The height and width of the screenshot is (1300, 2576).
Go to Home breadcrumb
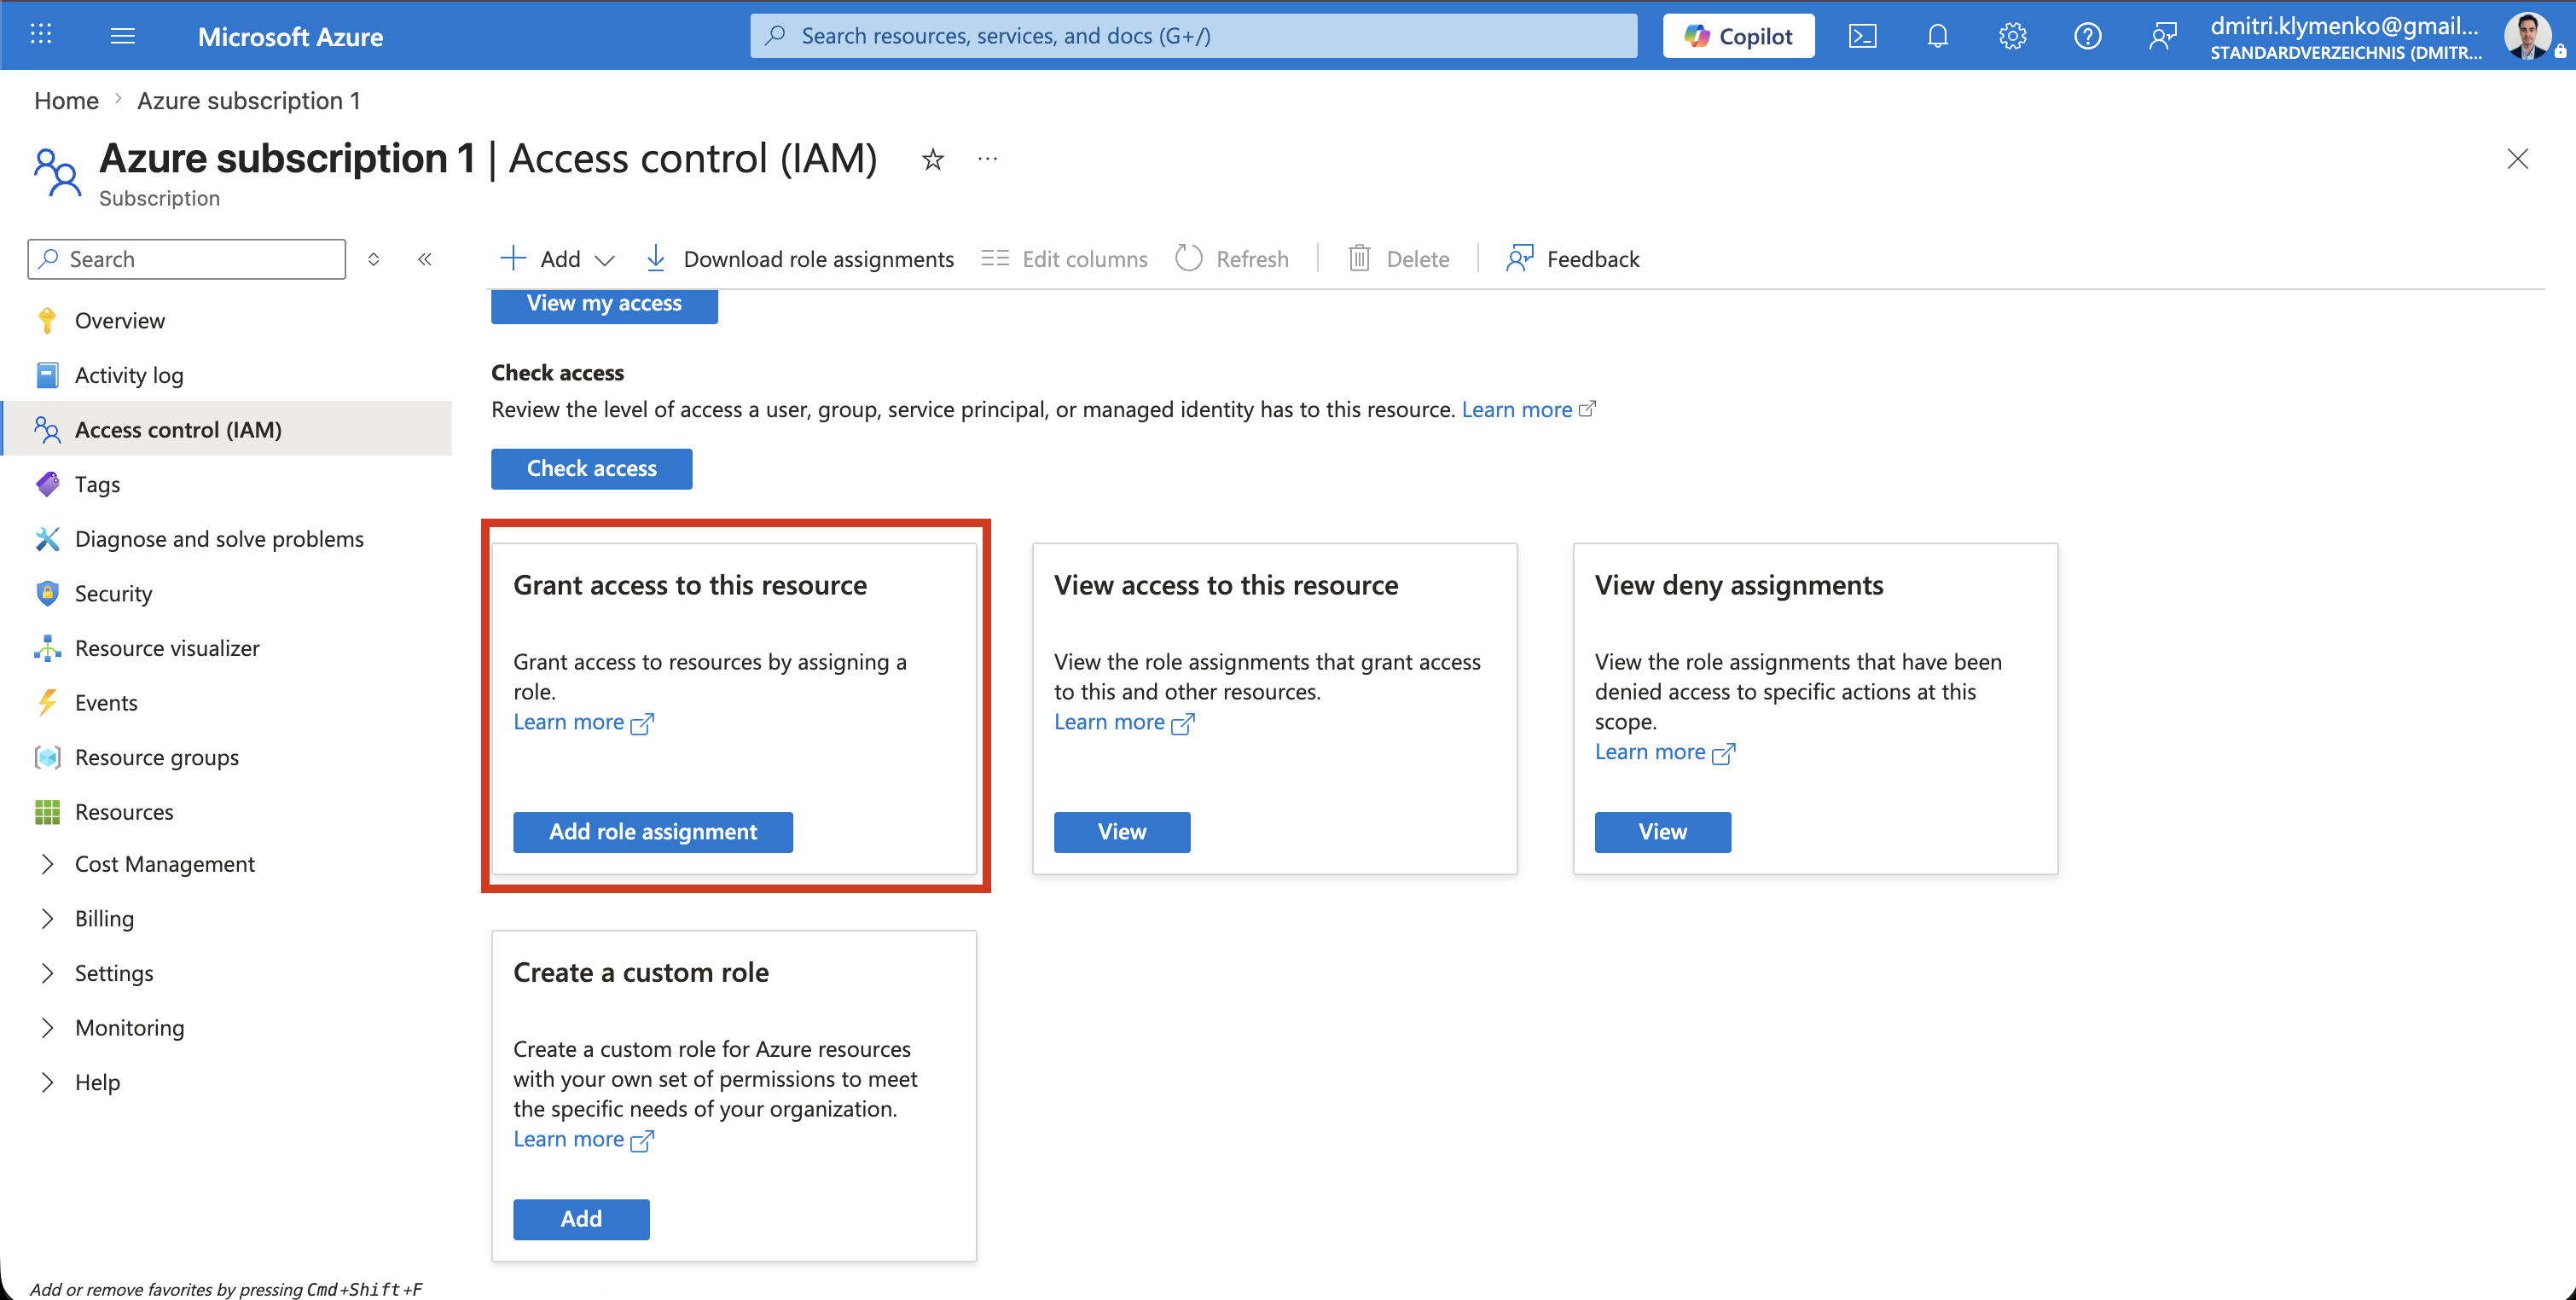coord(66,101)
